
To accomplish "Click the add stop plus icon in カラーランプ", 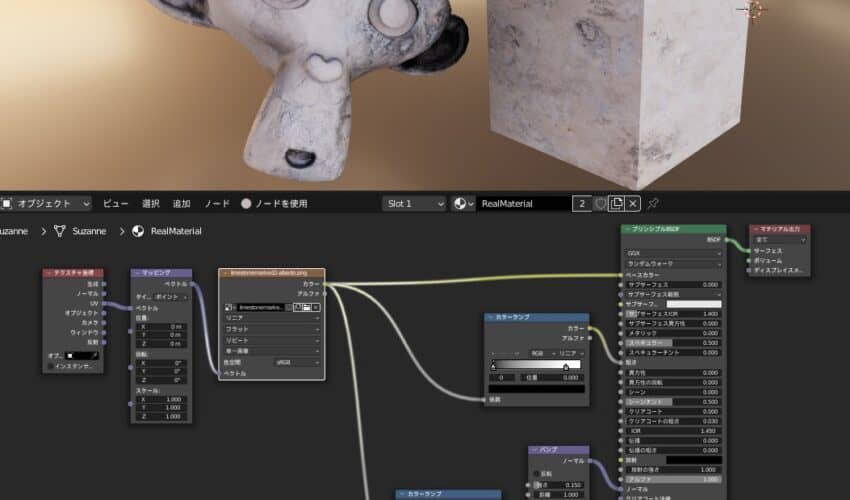I will pyautogui.click(x=493, y=353).
